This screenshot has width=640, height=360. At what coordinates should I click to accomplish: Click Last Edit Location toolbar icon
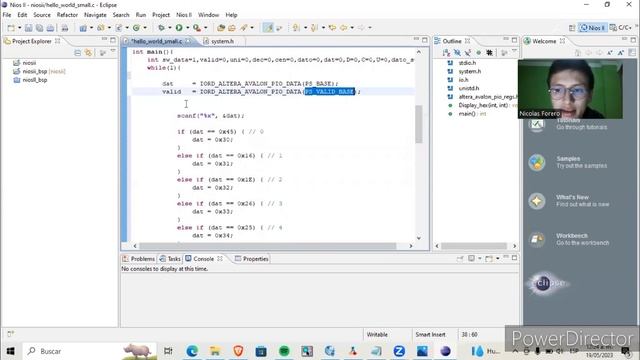[332, 28]
